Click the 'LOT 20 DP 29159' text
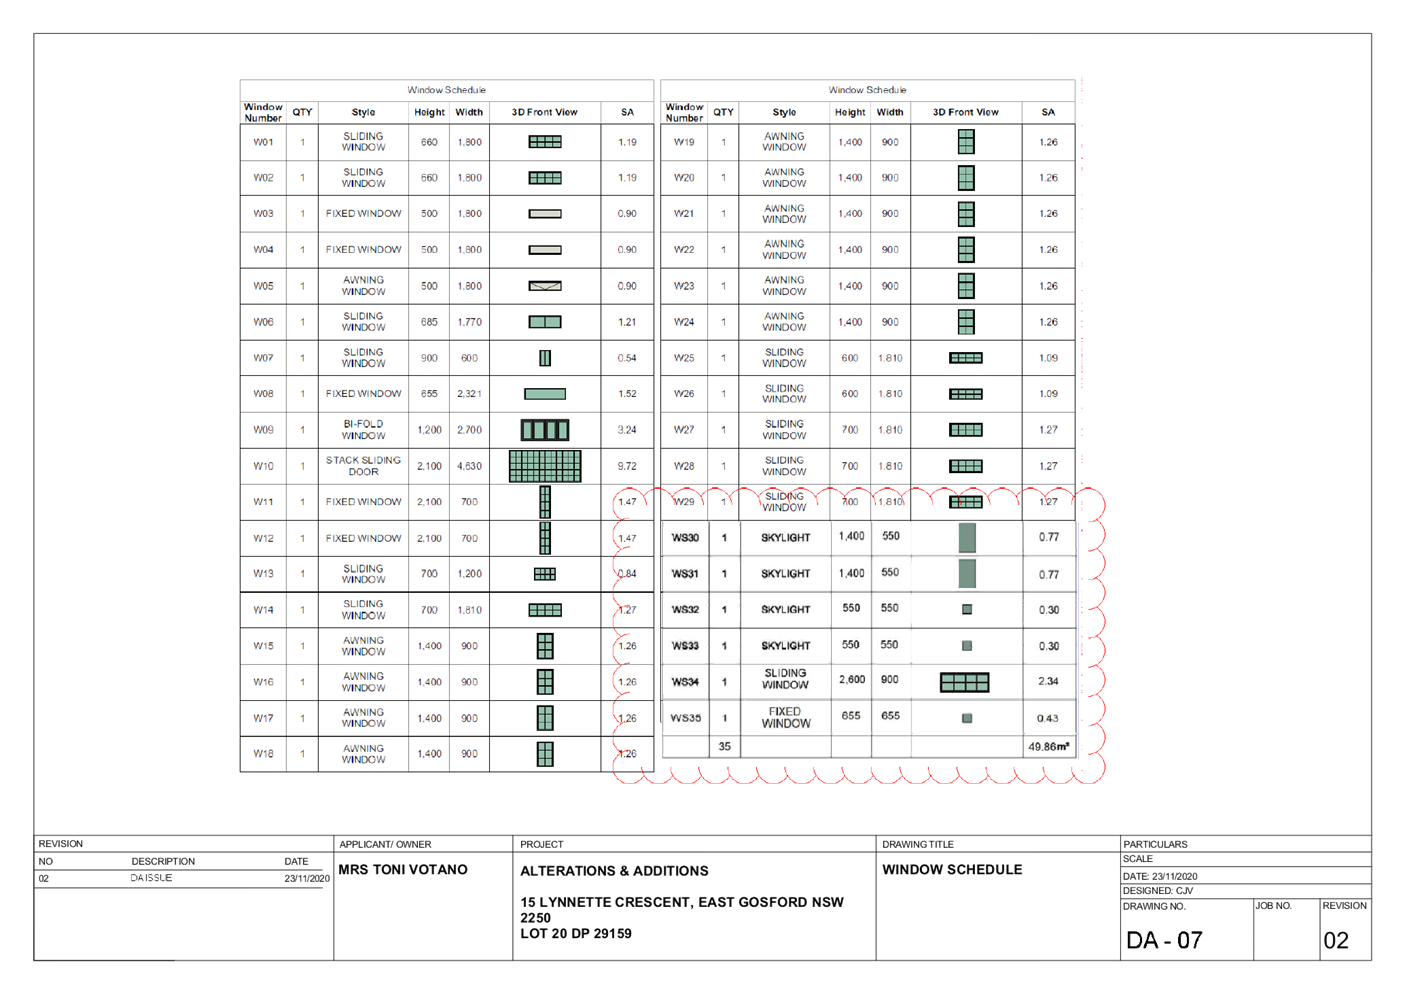This screenshot has width=1405, height=994. (x=576, y=934)
